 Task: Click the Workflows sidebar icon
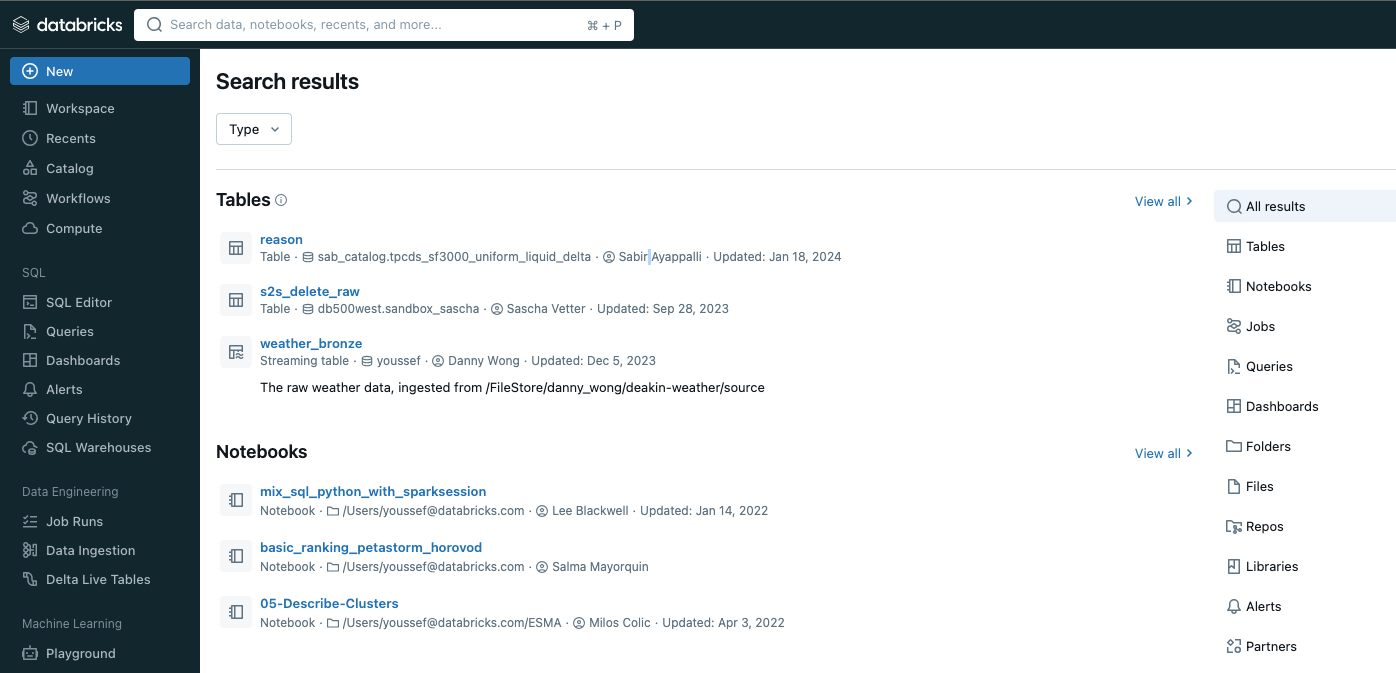30,198
